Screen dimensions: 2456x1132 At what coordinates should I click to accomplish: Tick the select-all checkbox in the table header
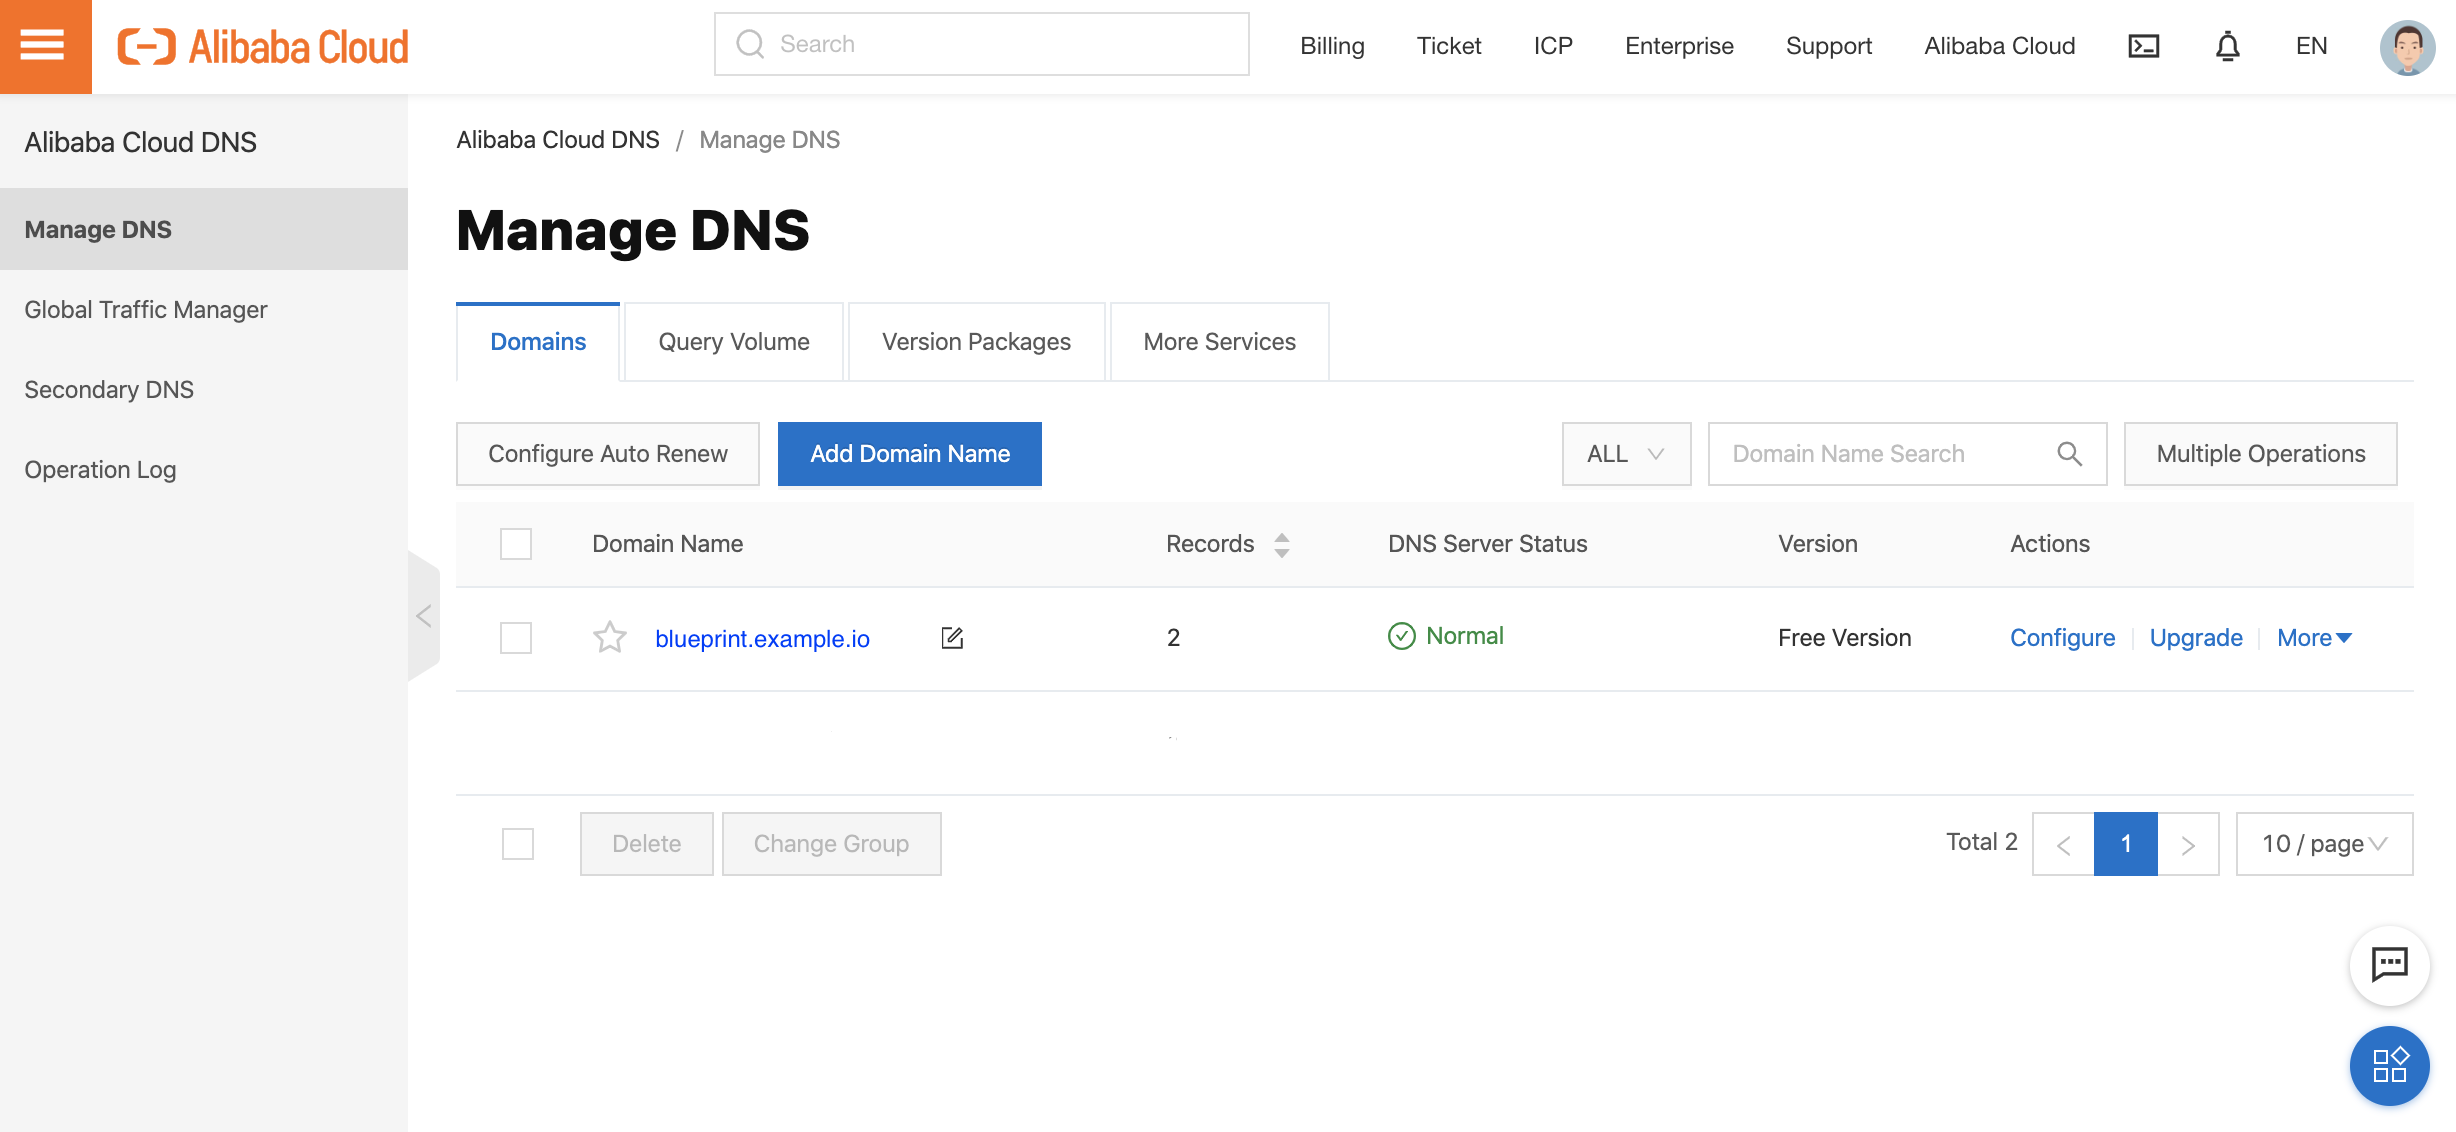516,544
